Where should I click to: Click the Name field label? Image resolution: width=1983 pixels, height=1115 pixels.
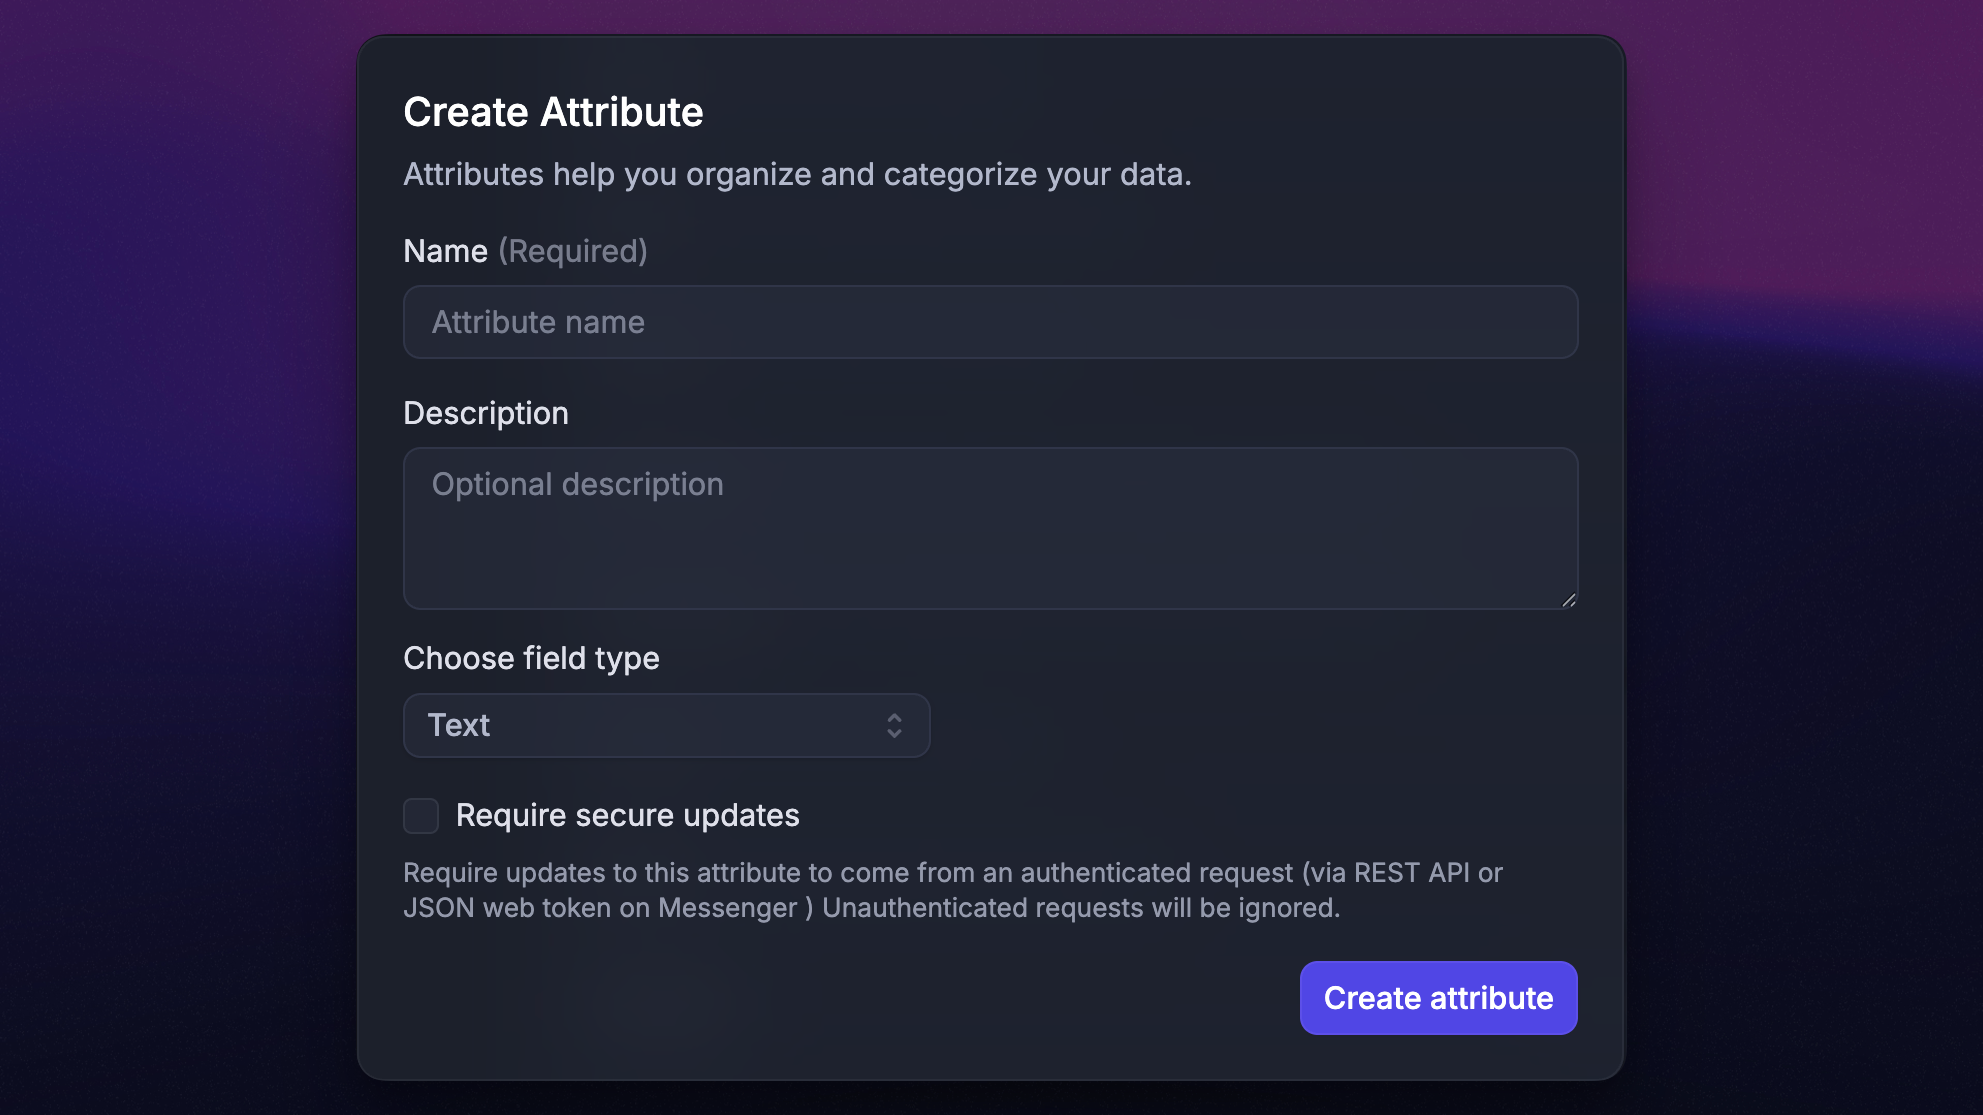(x=445, y=251)
